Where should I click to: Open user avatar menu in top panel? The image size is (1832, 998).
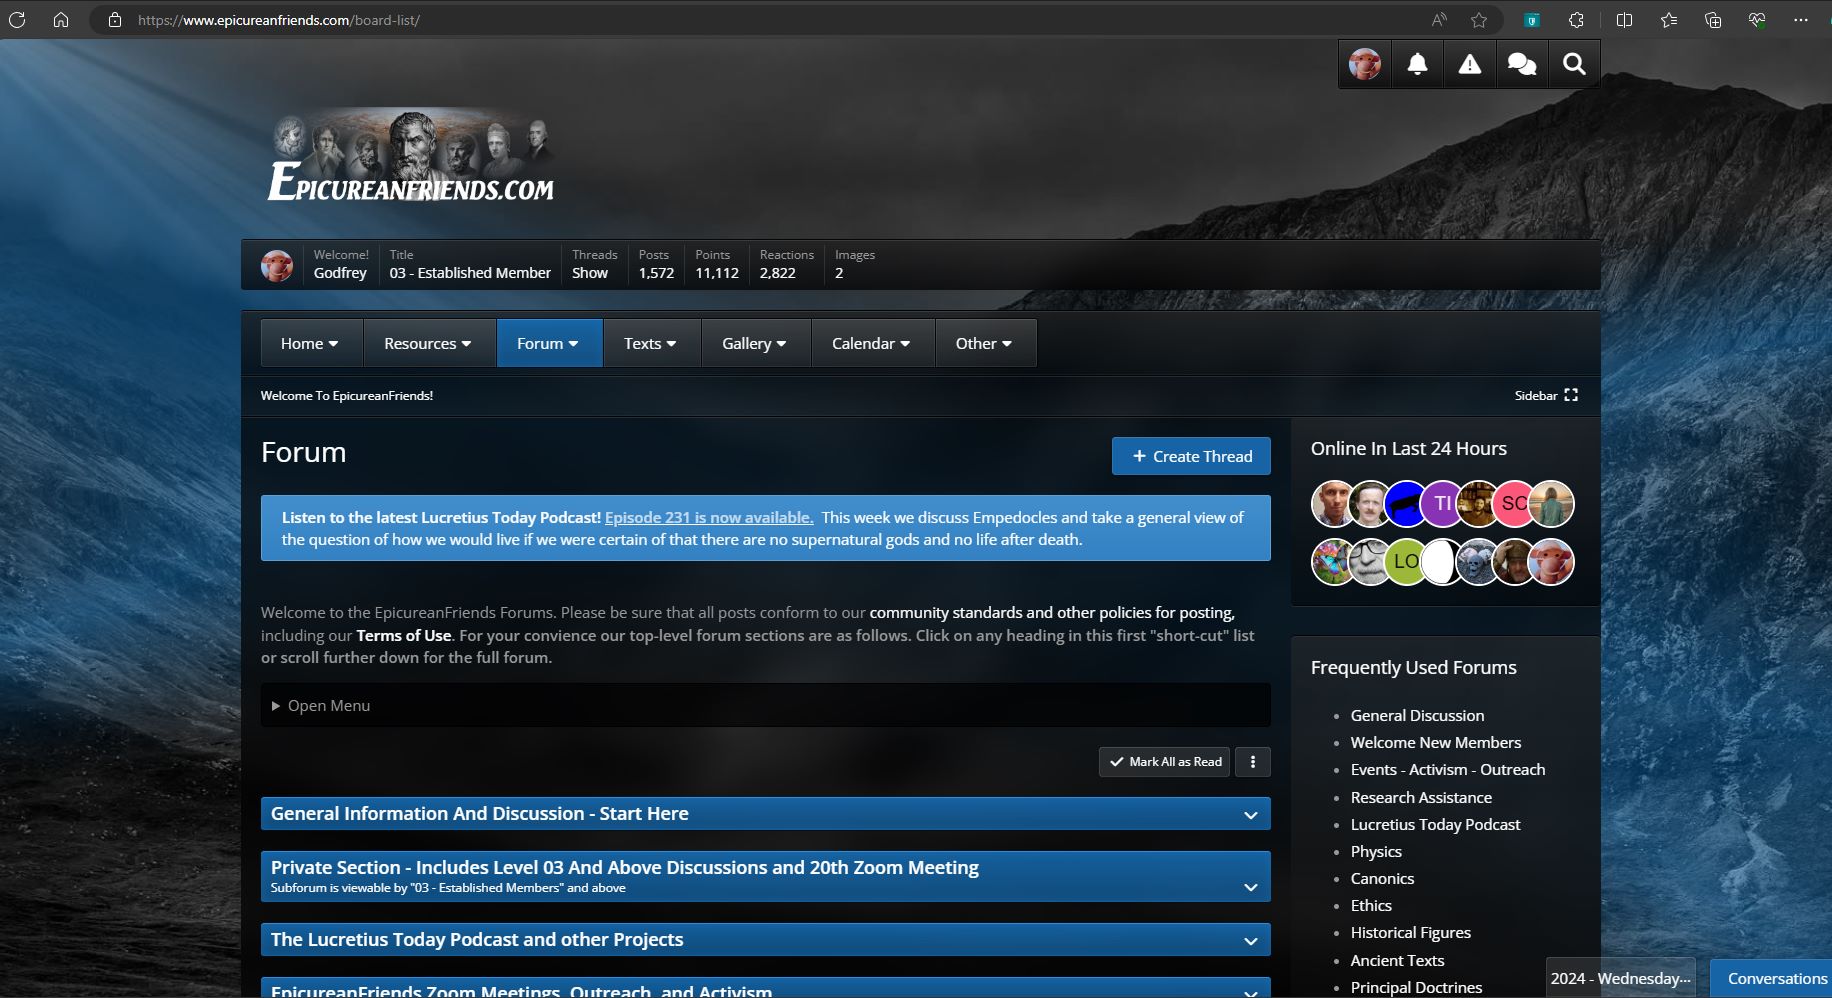1365,65
